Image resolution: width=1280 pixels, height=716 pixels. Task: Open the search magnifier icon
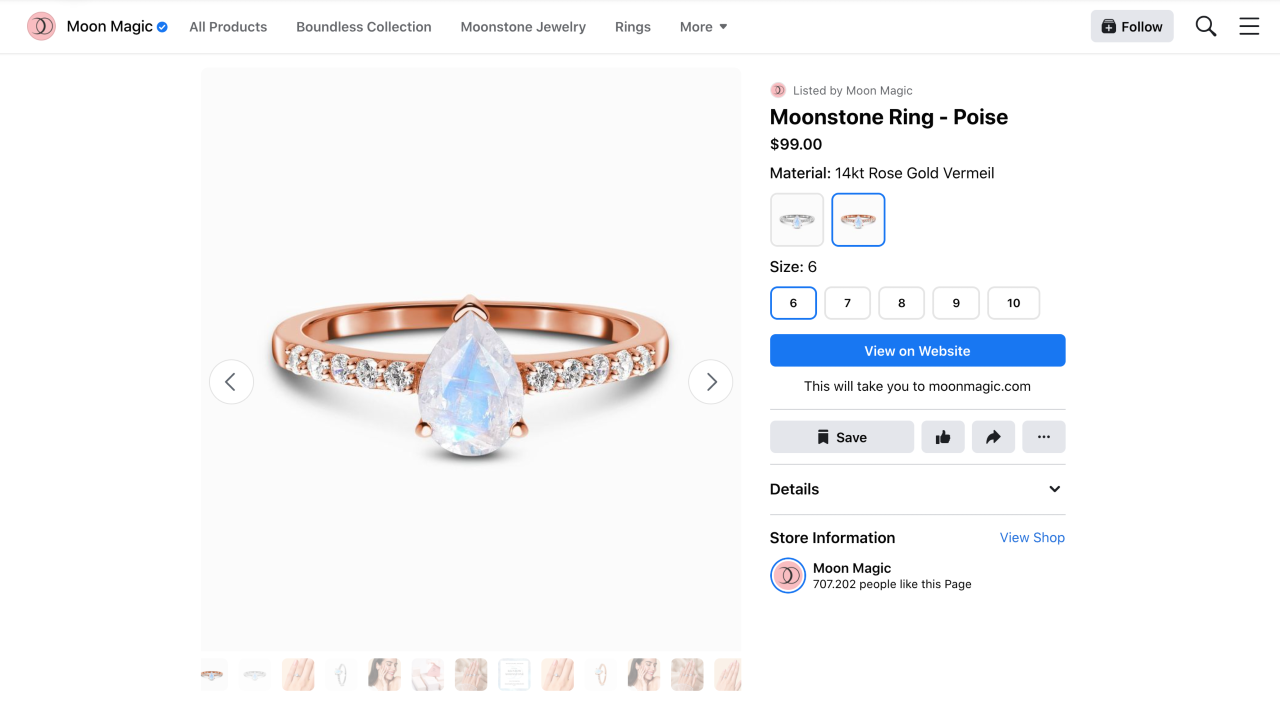(x=1206, y=27)
